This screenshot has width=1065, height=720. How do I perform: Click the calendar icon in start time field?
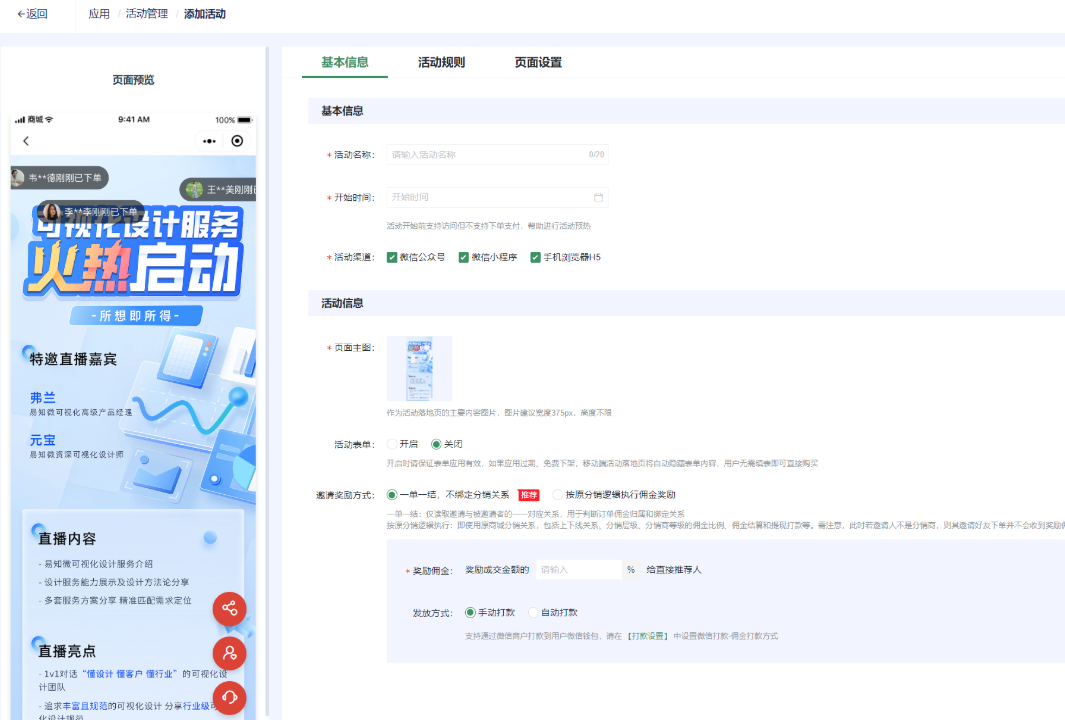[x=598, y=197]
